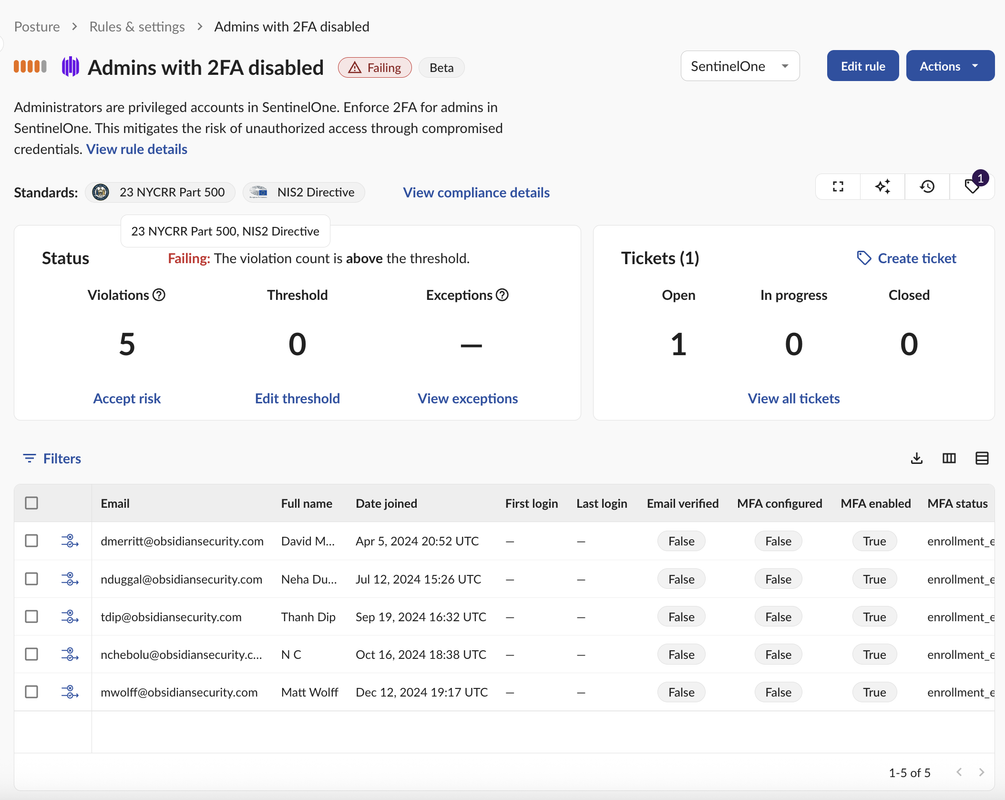Open entity graph icon for mwolff row
This screenshot has height=800, width=1005.
click(x=69, y=692)
